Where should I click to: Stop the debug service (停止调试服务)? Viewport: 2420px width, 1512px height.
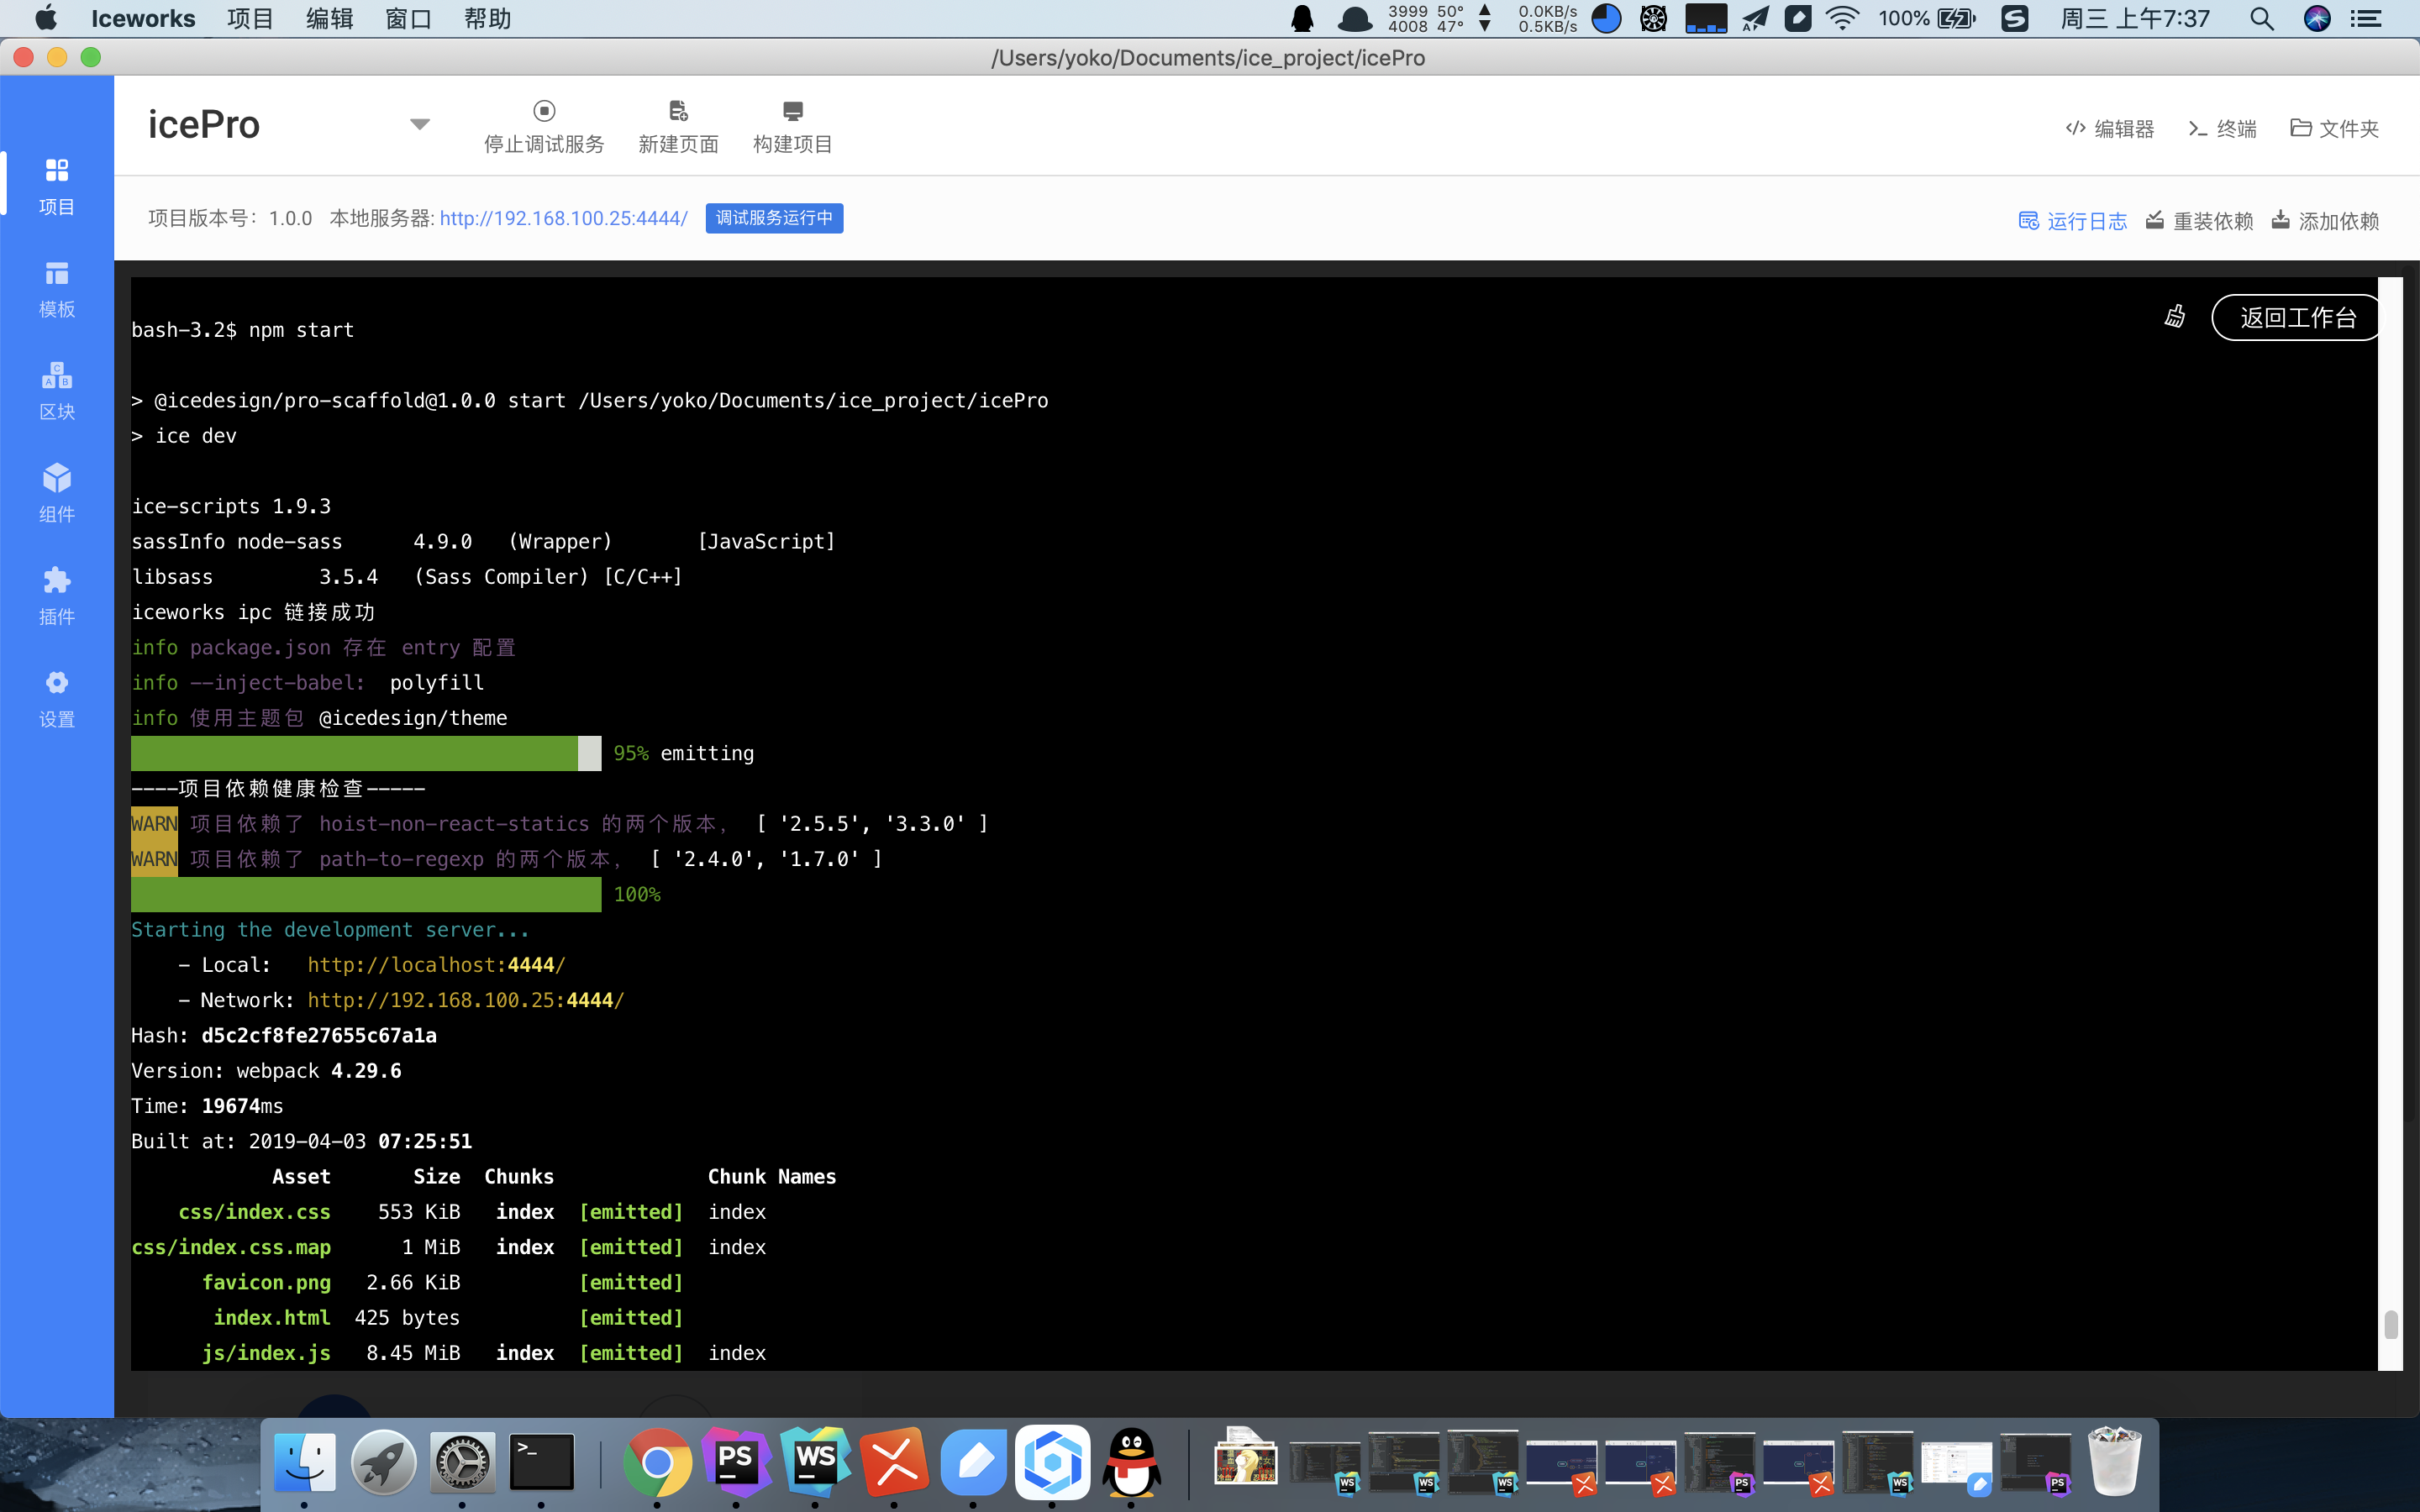tap(544, 127)
